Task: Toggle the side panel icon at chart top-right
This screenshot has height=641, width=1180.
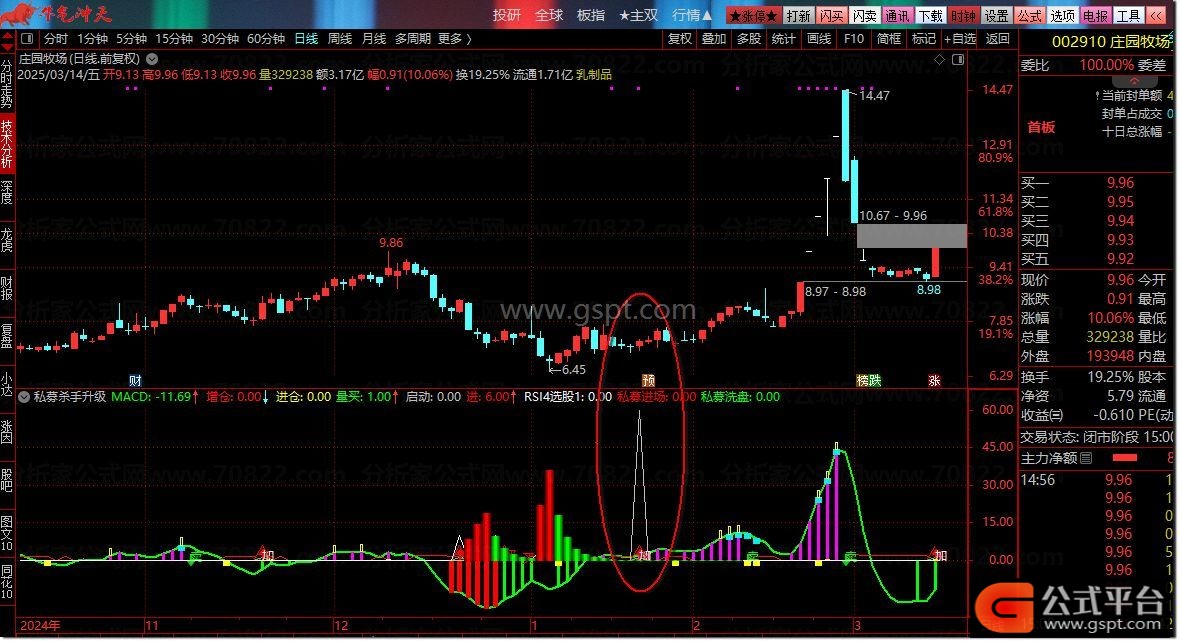Action: [x=958, y=59]
